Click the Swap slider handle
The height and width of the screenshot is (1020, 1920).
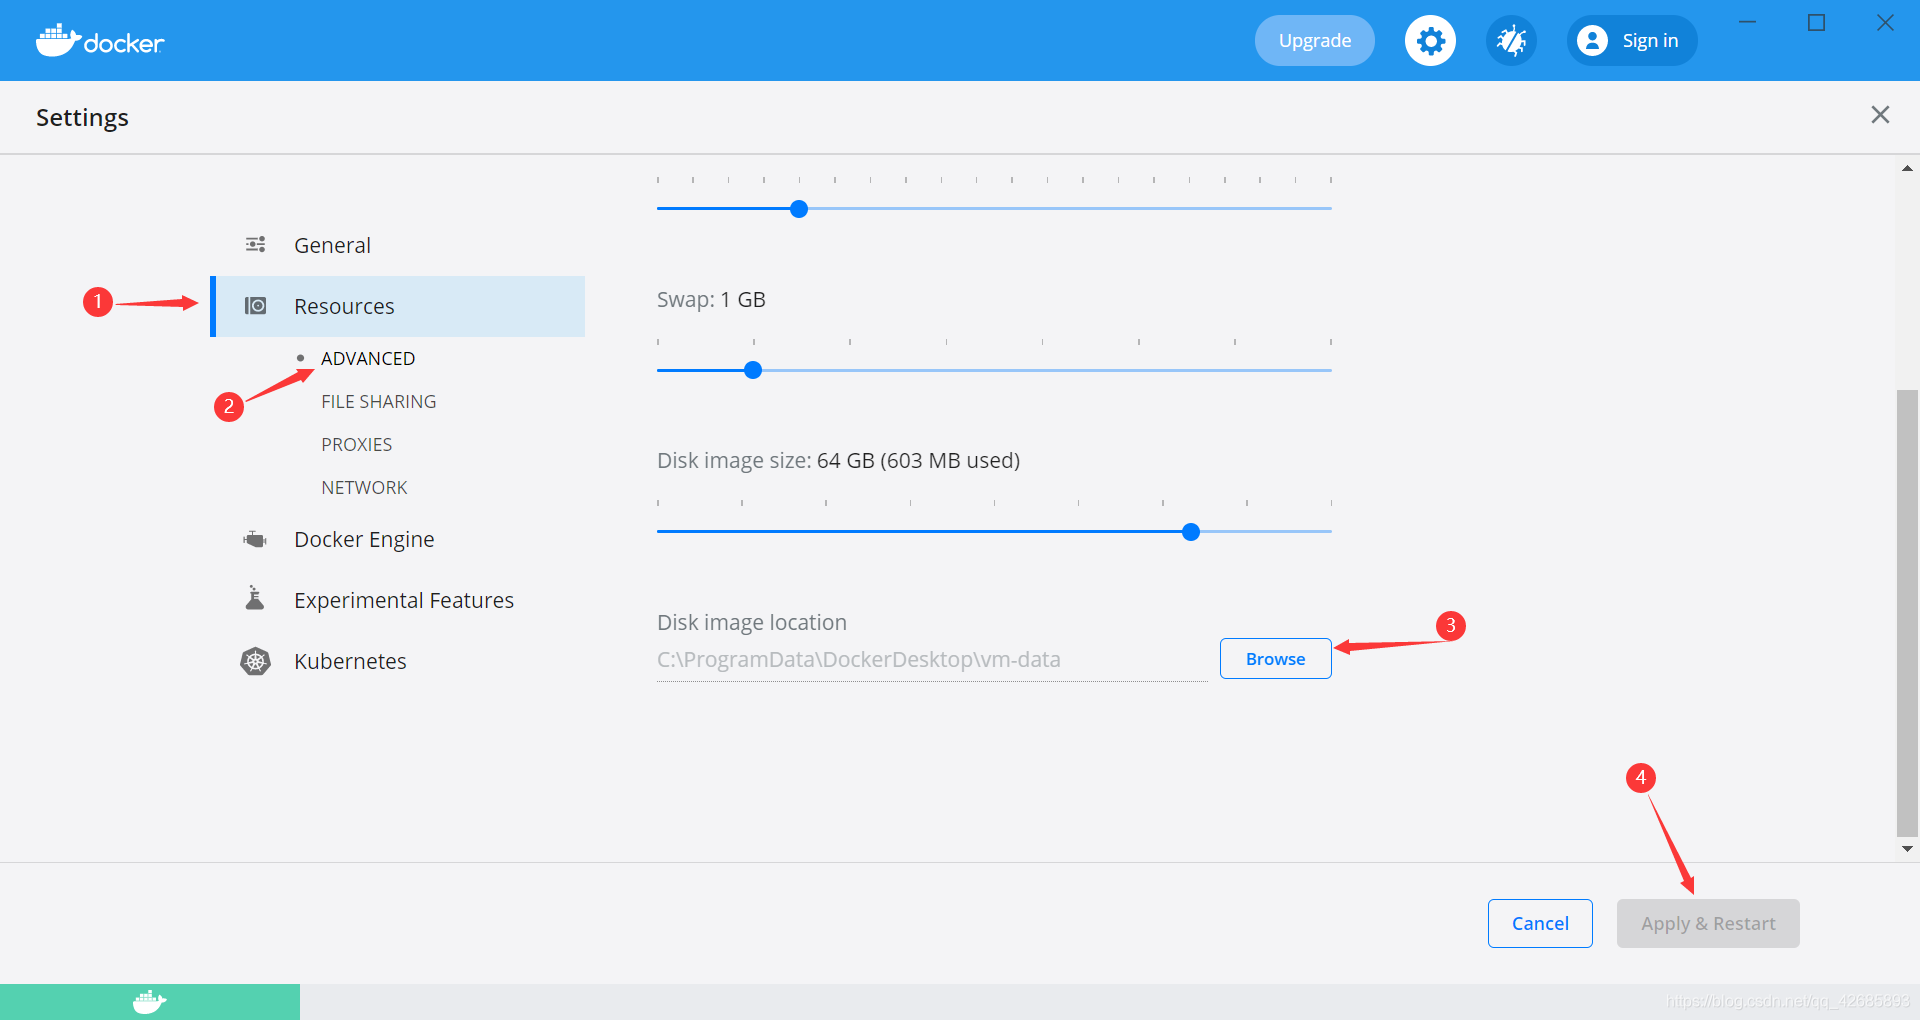pyautogui.click(x=753, y=370)
